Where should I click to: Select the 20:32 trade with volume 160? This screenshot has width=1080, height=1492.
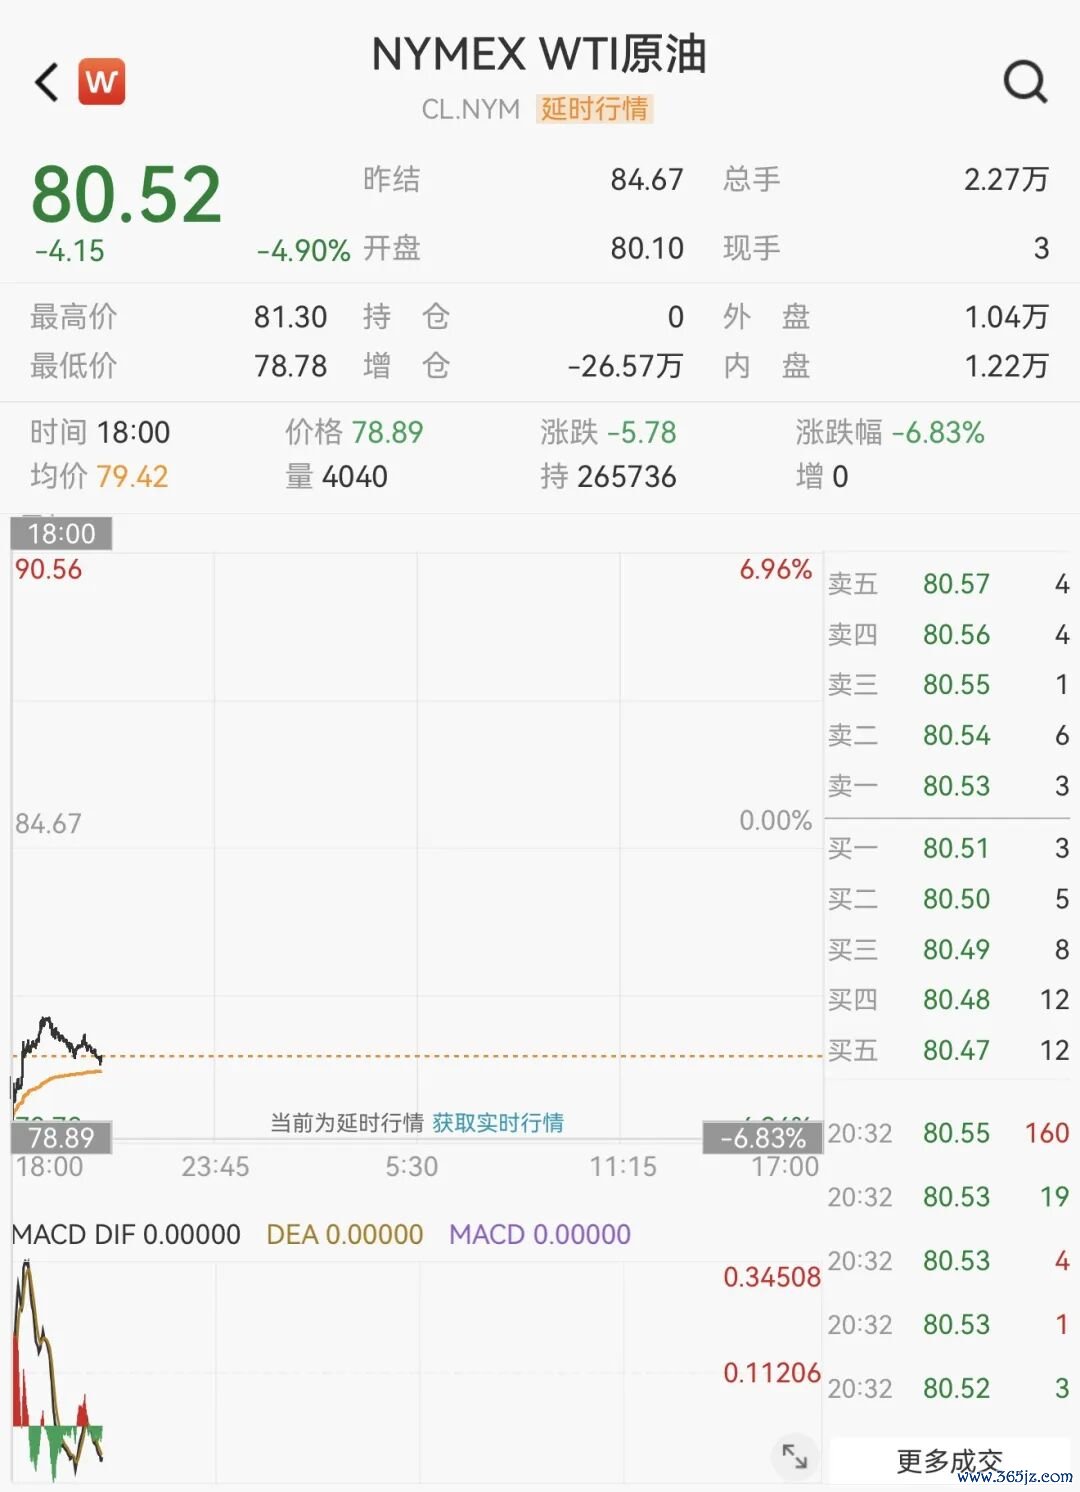948,1133
